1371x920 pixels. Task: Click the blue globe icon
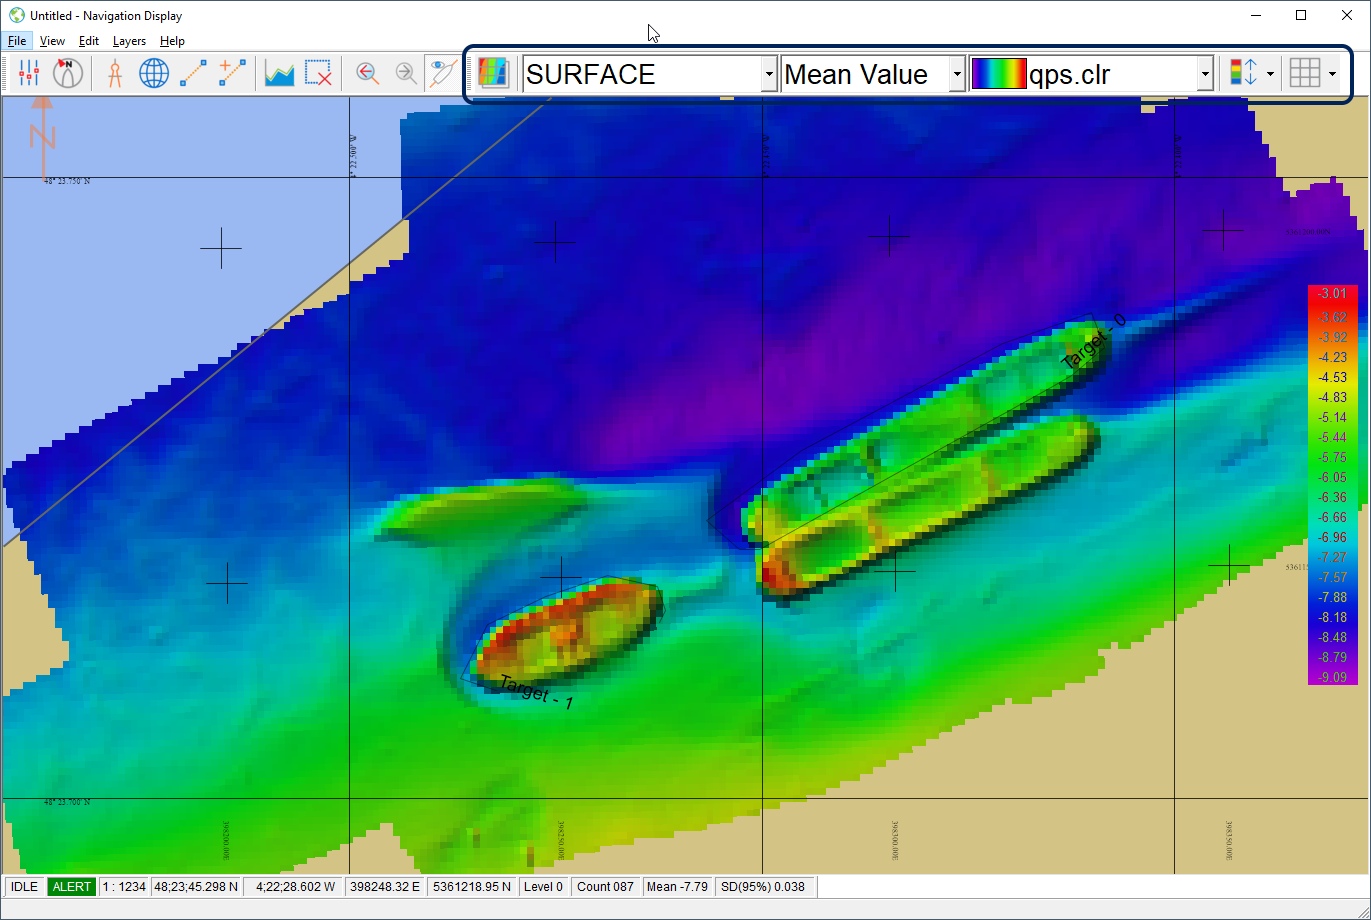(154, 73)
